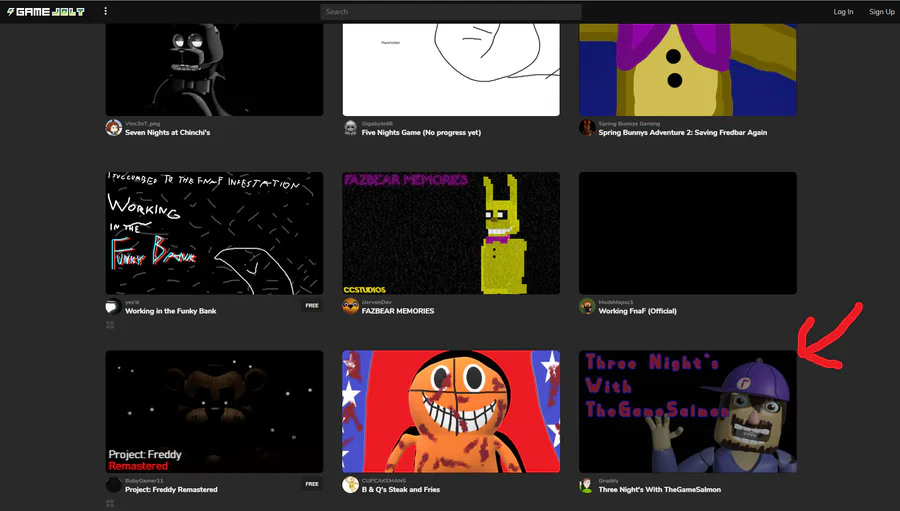
Task: Click the Gruddy avatar icon
Action: (x=587, y=485)
